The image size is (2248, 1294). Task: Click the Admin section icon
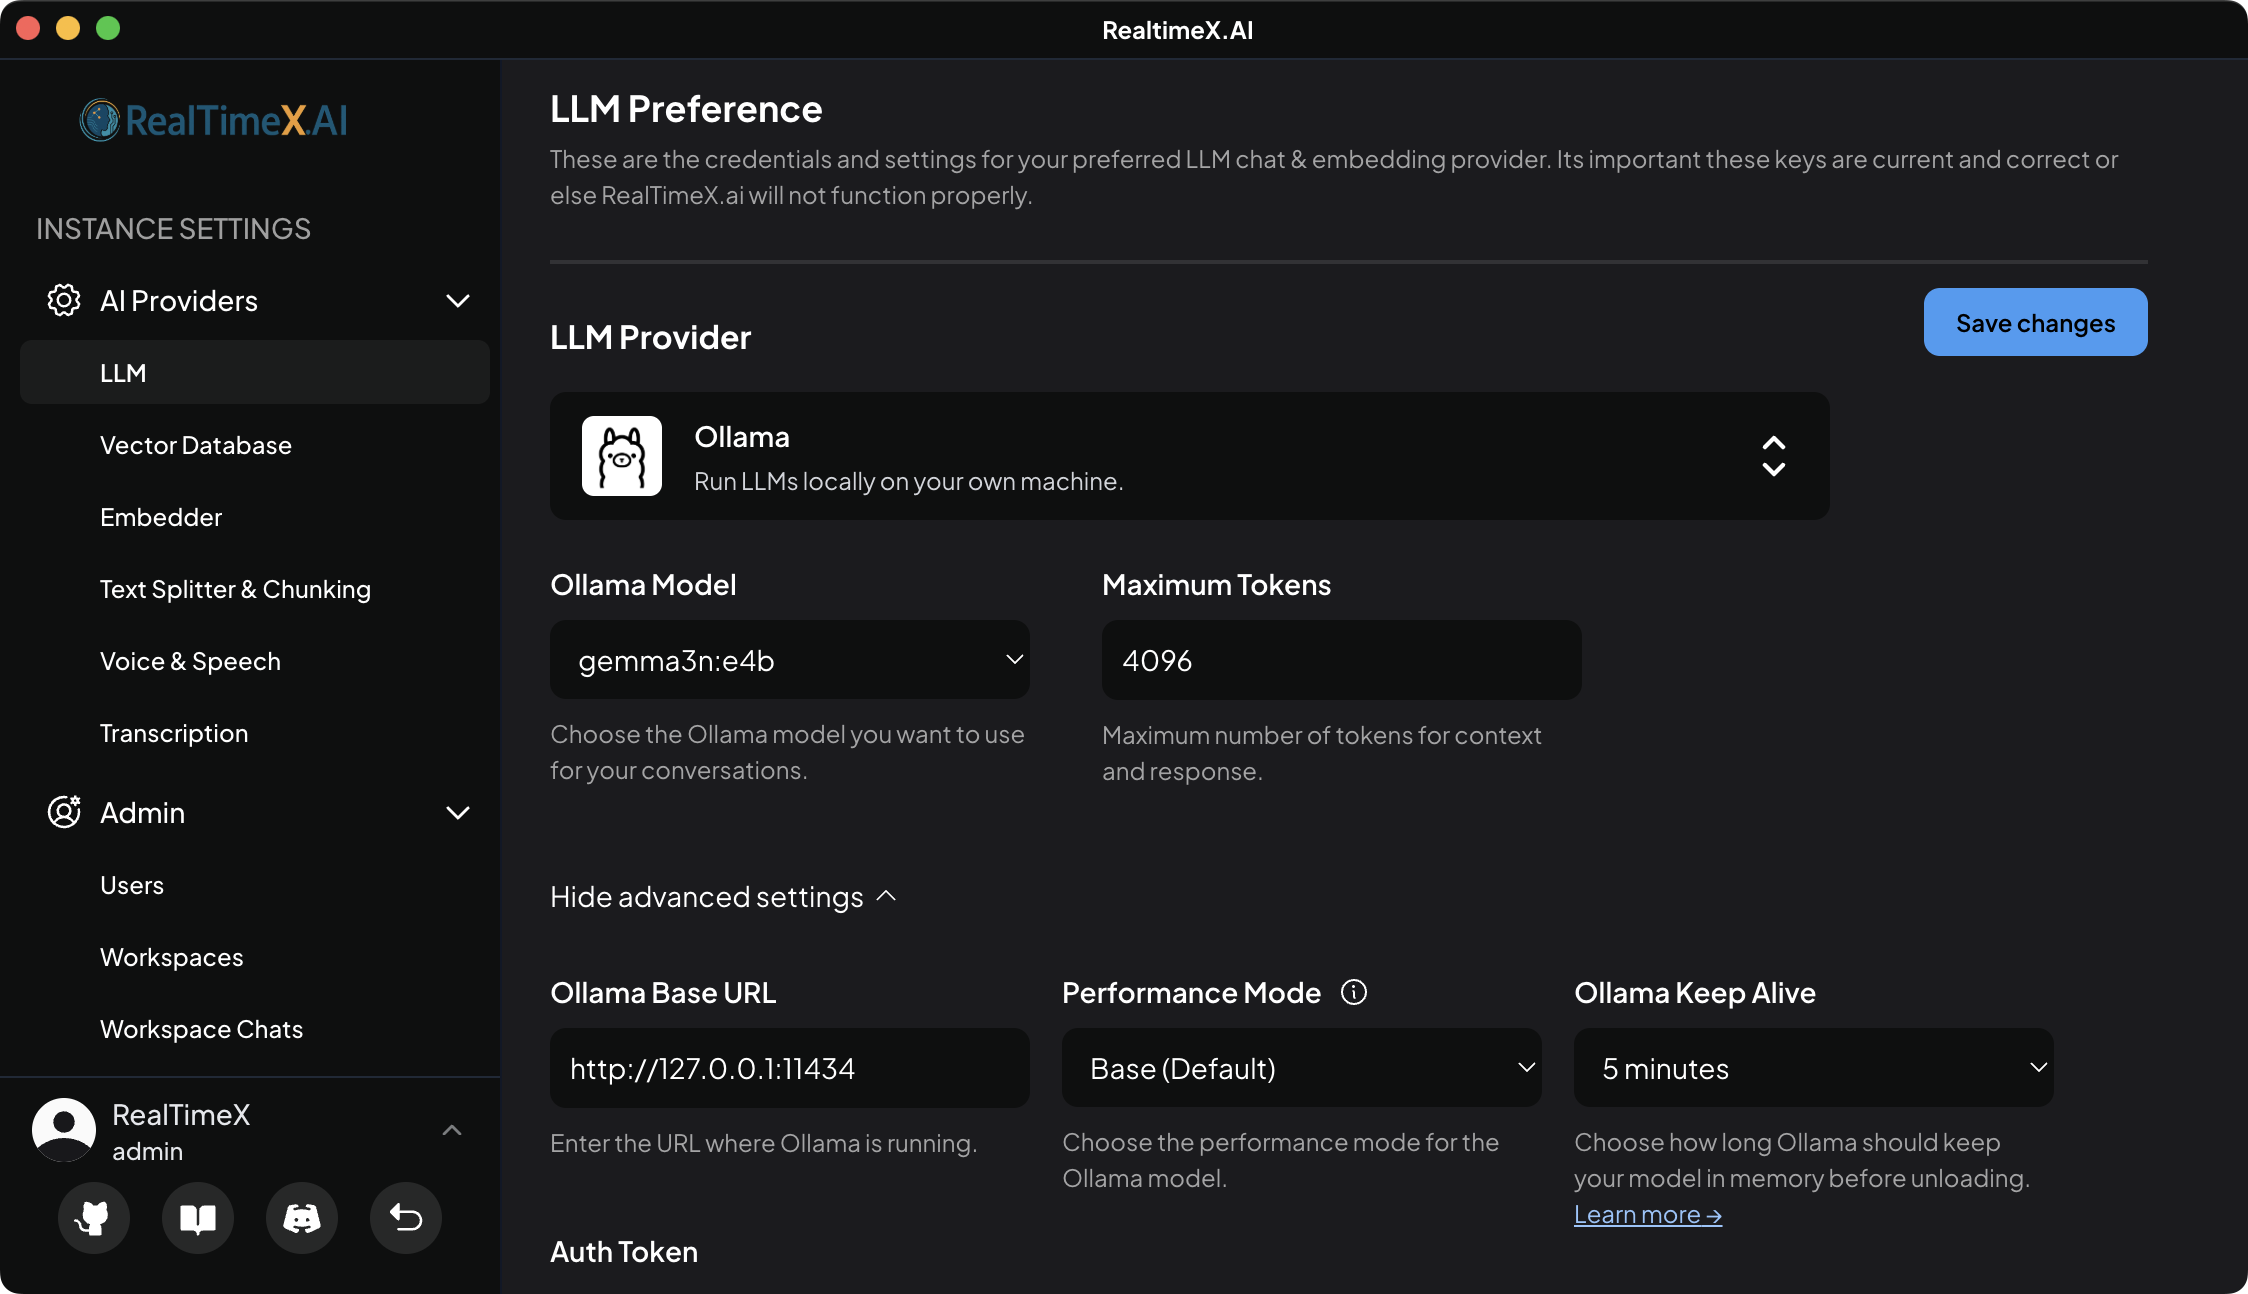(x=63, y=812)
